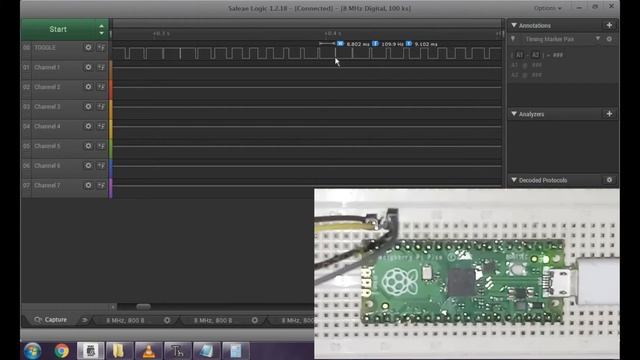Collapse the Annotations panel

point(514,25)
